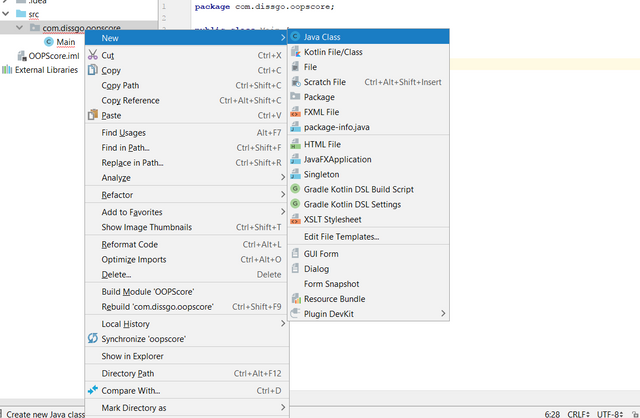
Task: Click the Scratch File icon
Action: tap(296, 82)
